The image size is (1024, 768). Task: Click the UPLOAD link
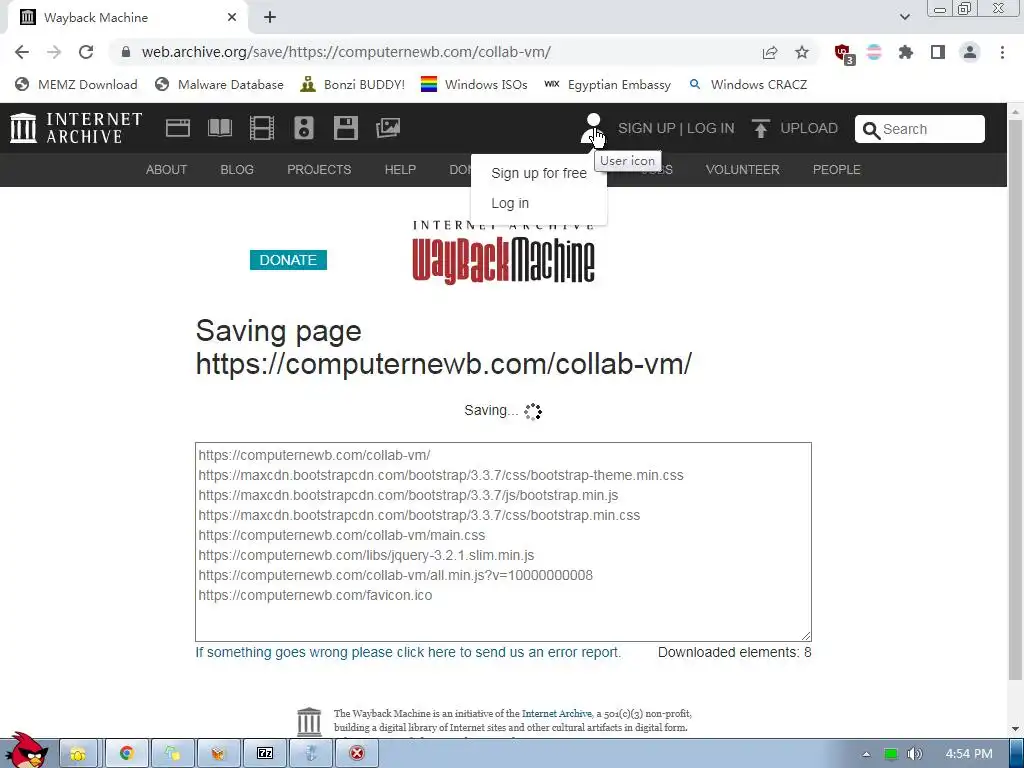pyautogui.click(x=809, y=128)
